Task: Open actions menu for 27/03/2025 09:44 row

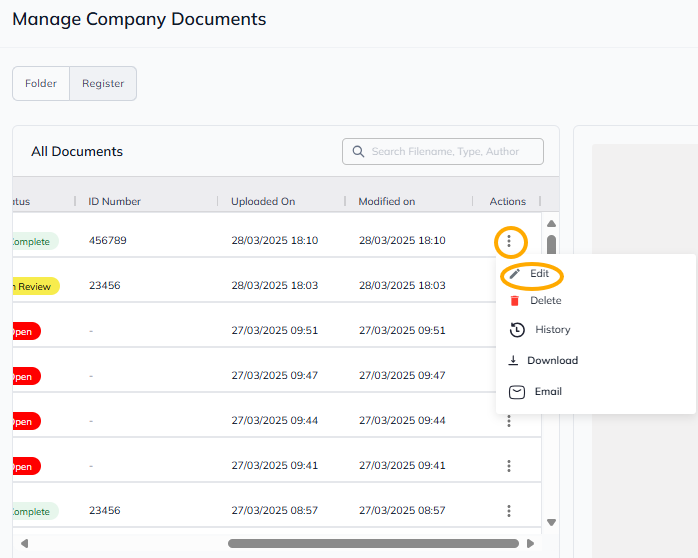Action: (509, 421)
